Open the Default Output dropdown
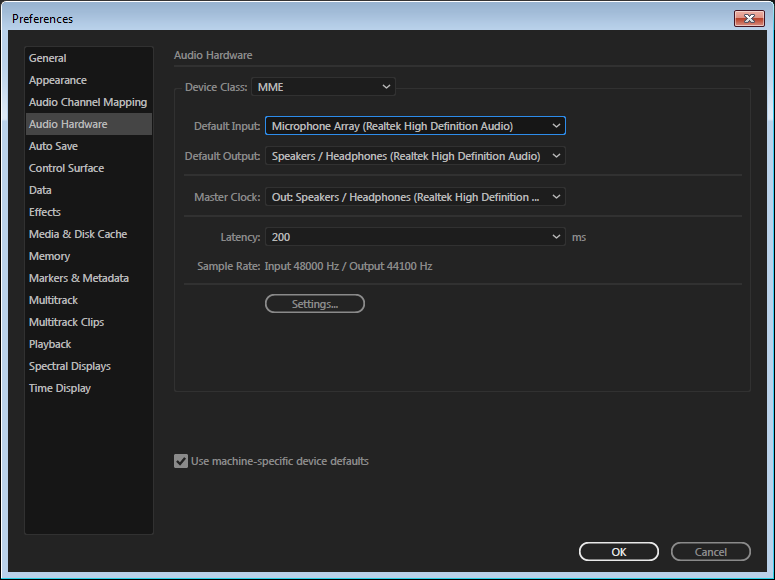This screenshot has width=775, height=580. [415, 156]
